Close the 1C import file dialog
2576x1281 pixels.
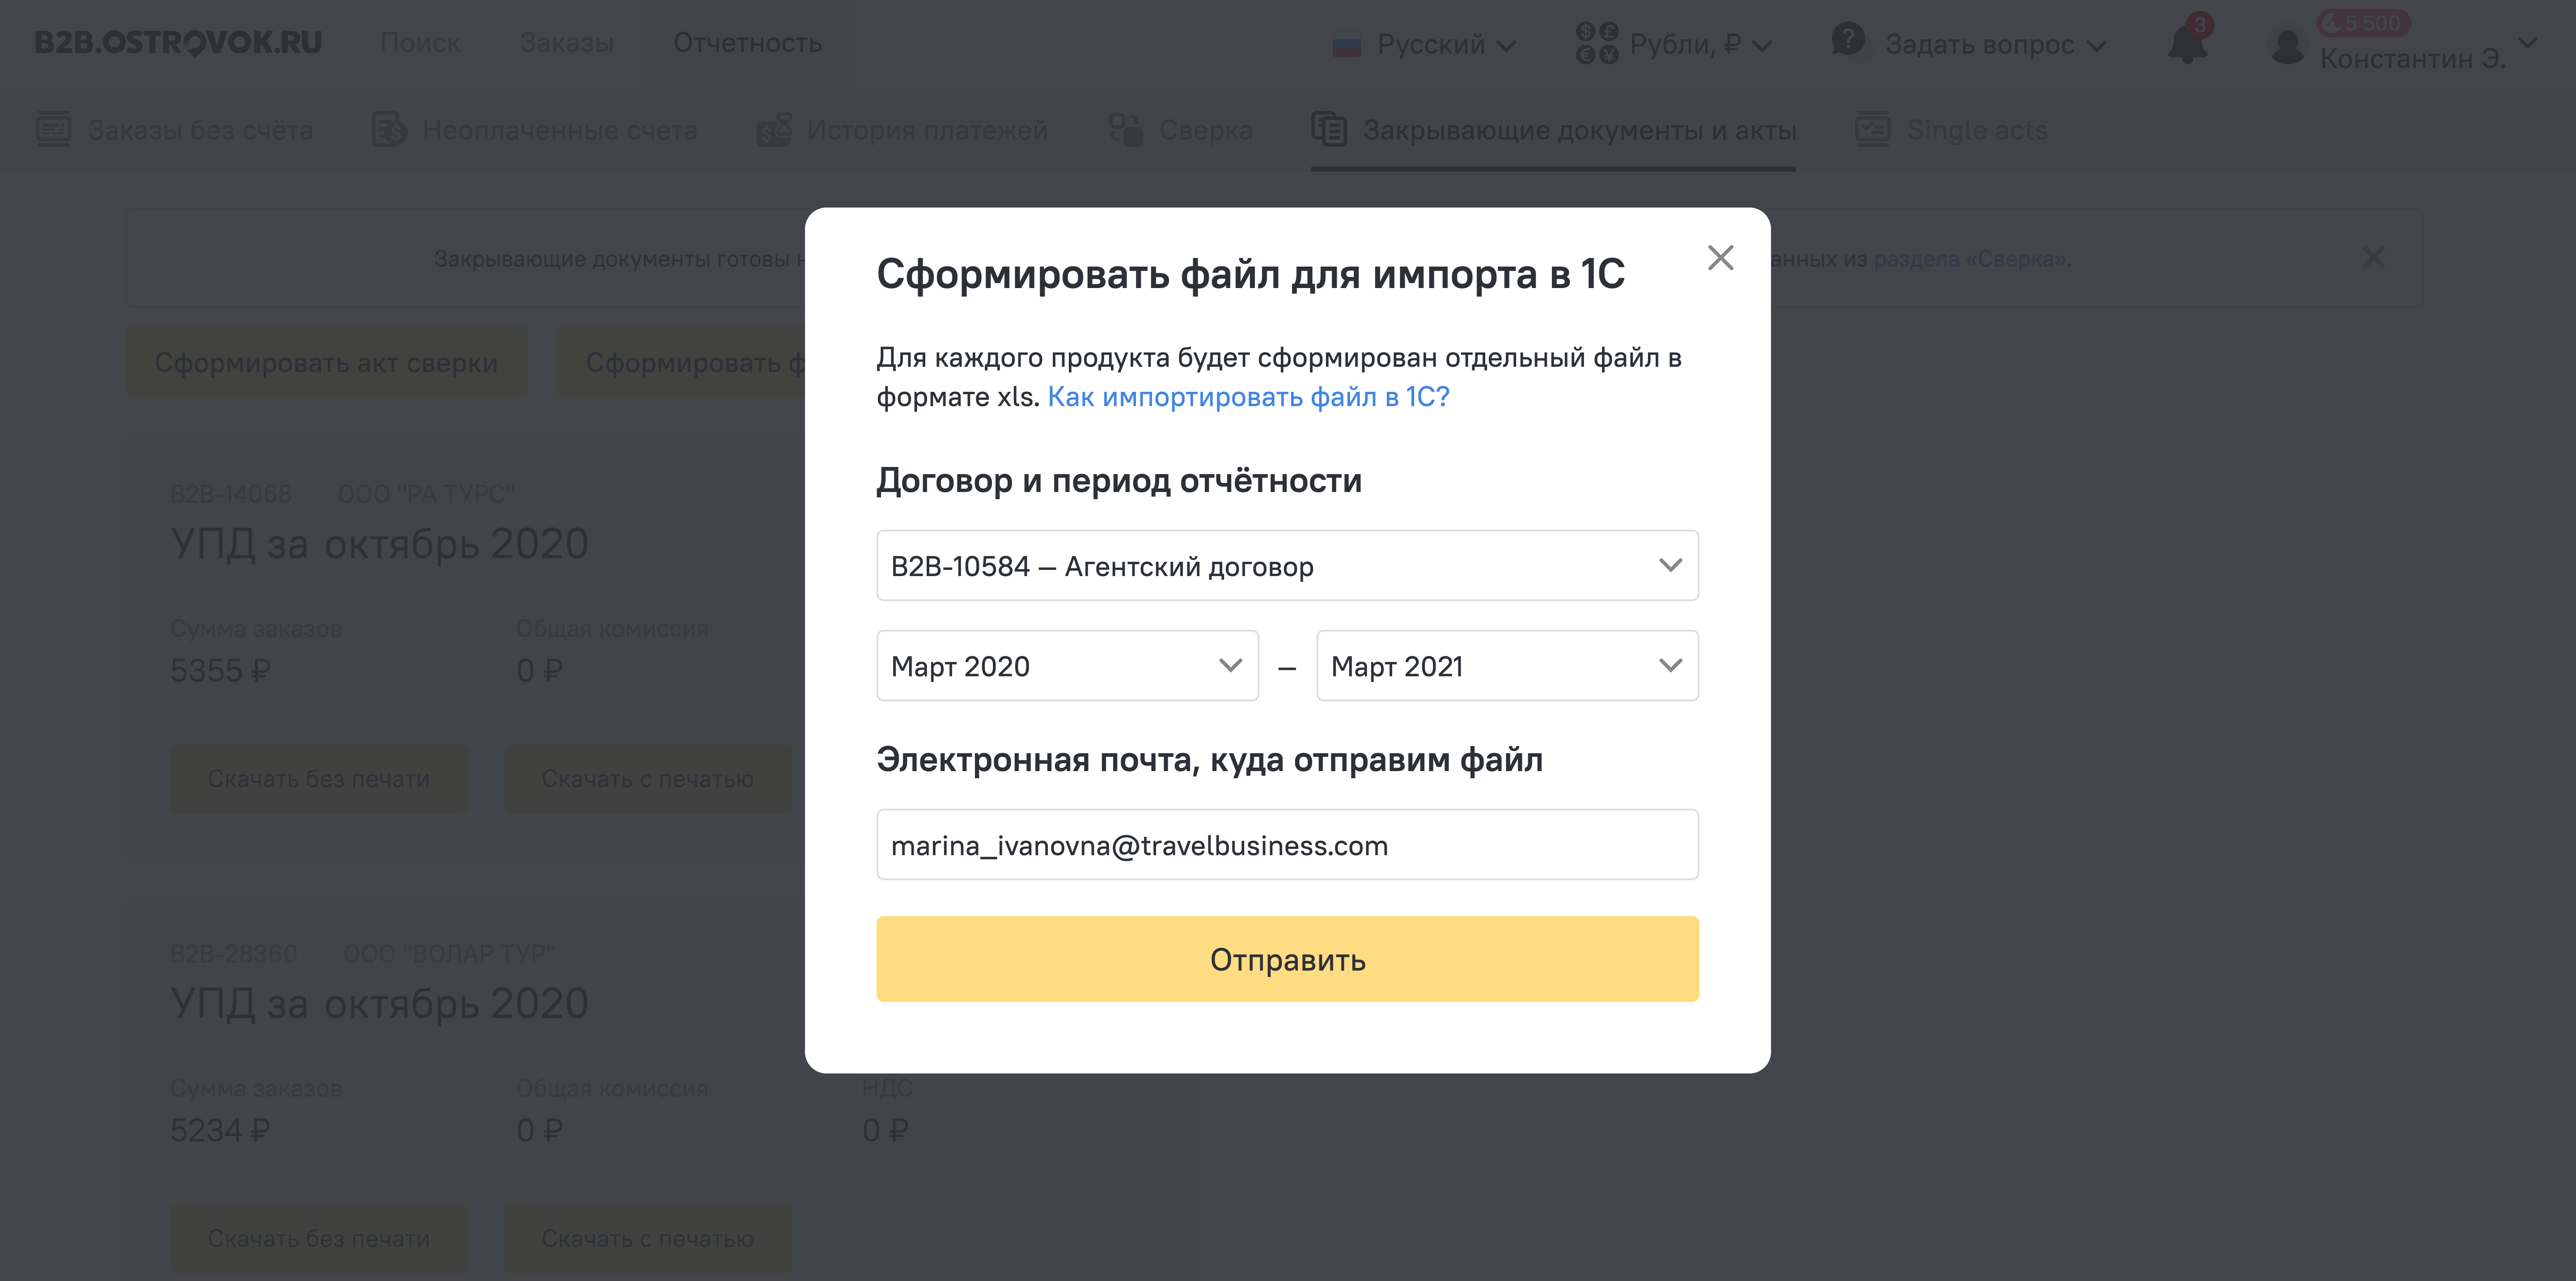click(x=1720, y=258)
